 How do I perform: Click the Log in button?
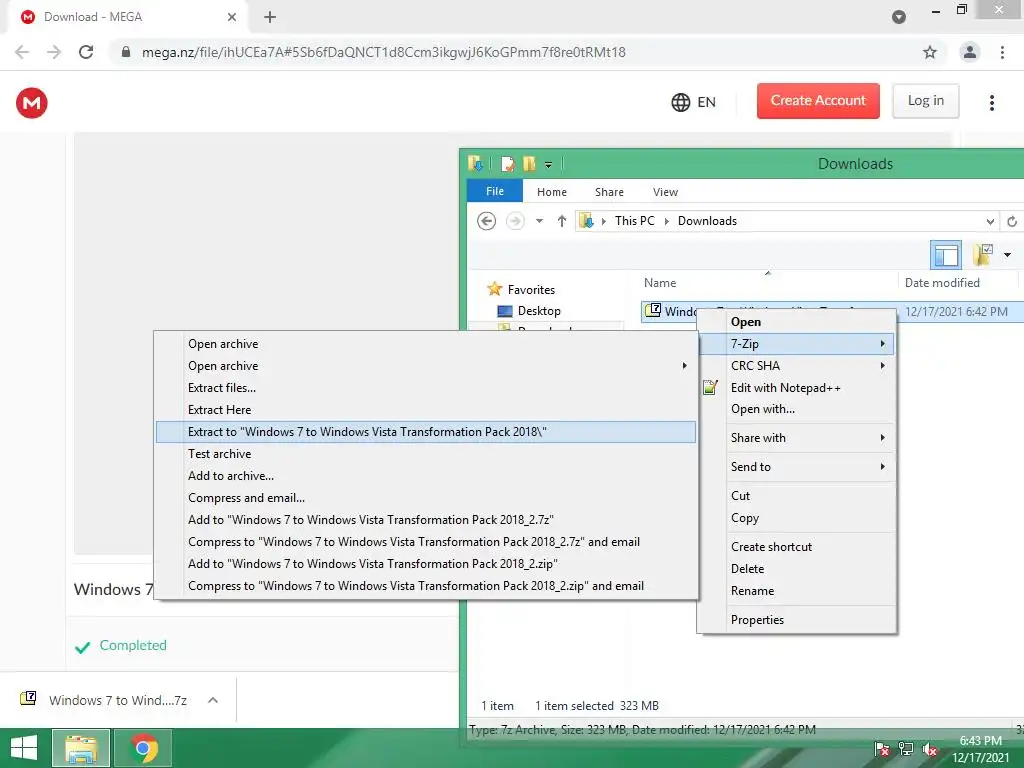pos(925,101)
